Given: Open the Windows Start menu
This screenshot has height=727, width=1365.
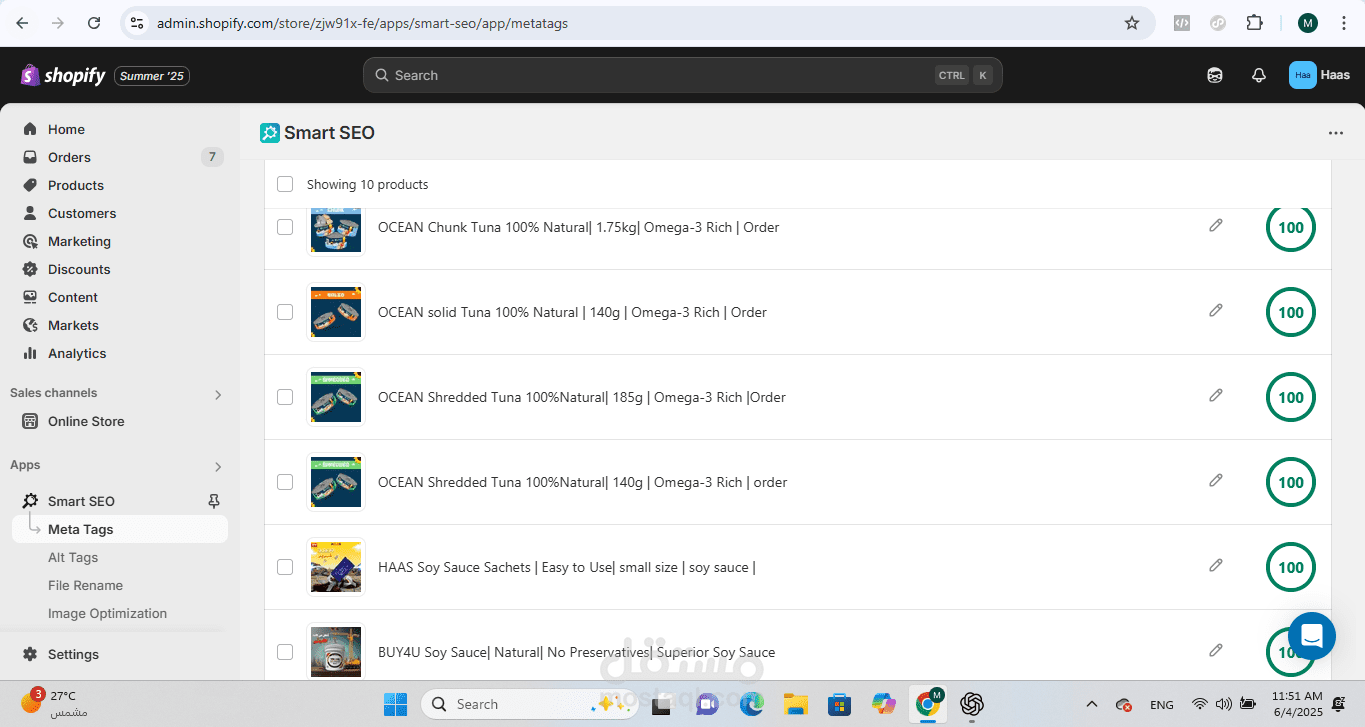Looking at the screenshot, I should click(395, 704).
